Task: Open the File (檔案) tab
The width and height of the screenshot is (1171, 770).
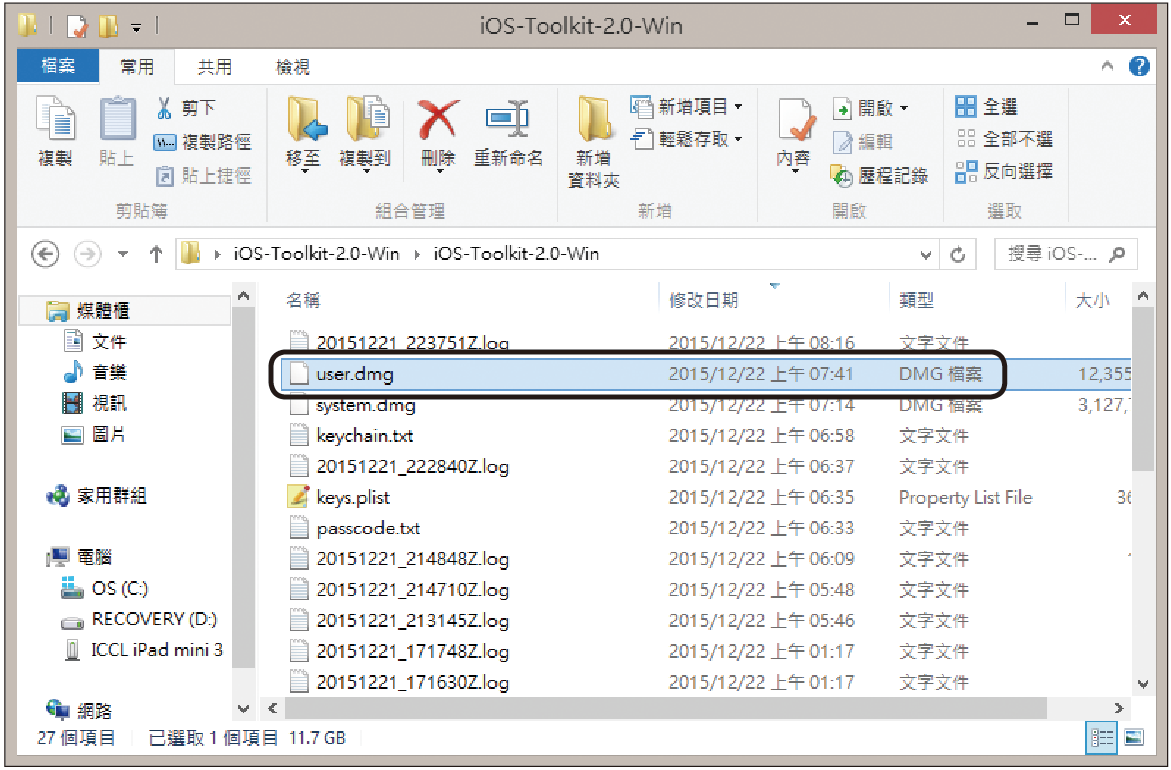Action: tap(58, 66)
